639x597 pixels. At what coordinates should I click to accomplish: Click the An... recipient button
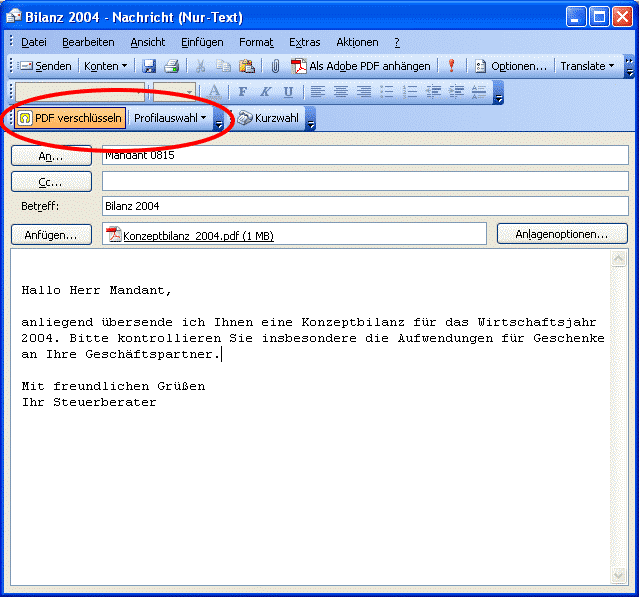coord(51,156)
